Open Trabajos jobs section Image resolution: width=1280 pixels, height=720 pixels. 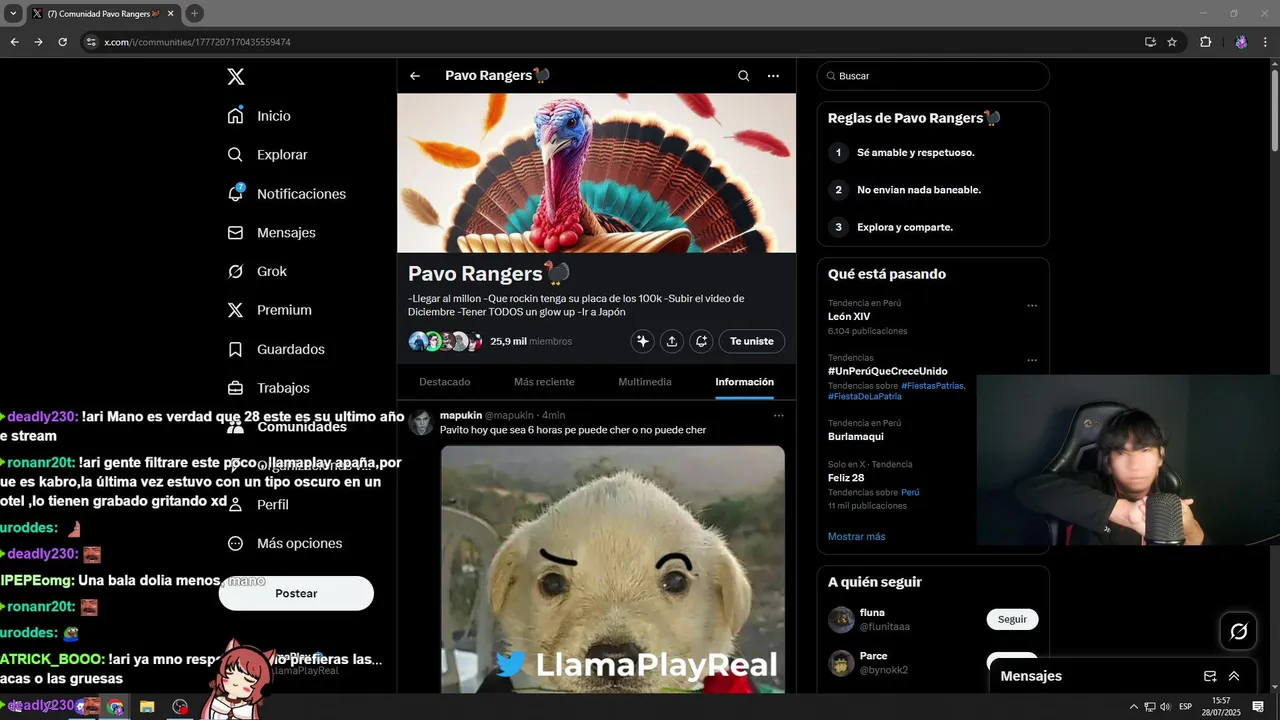tap(268, 388)
